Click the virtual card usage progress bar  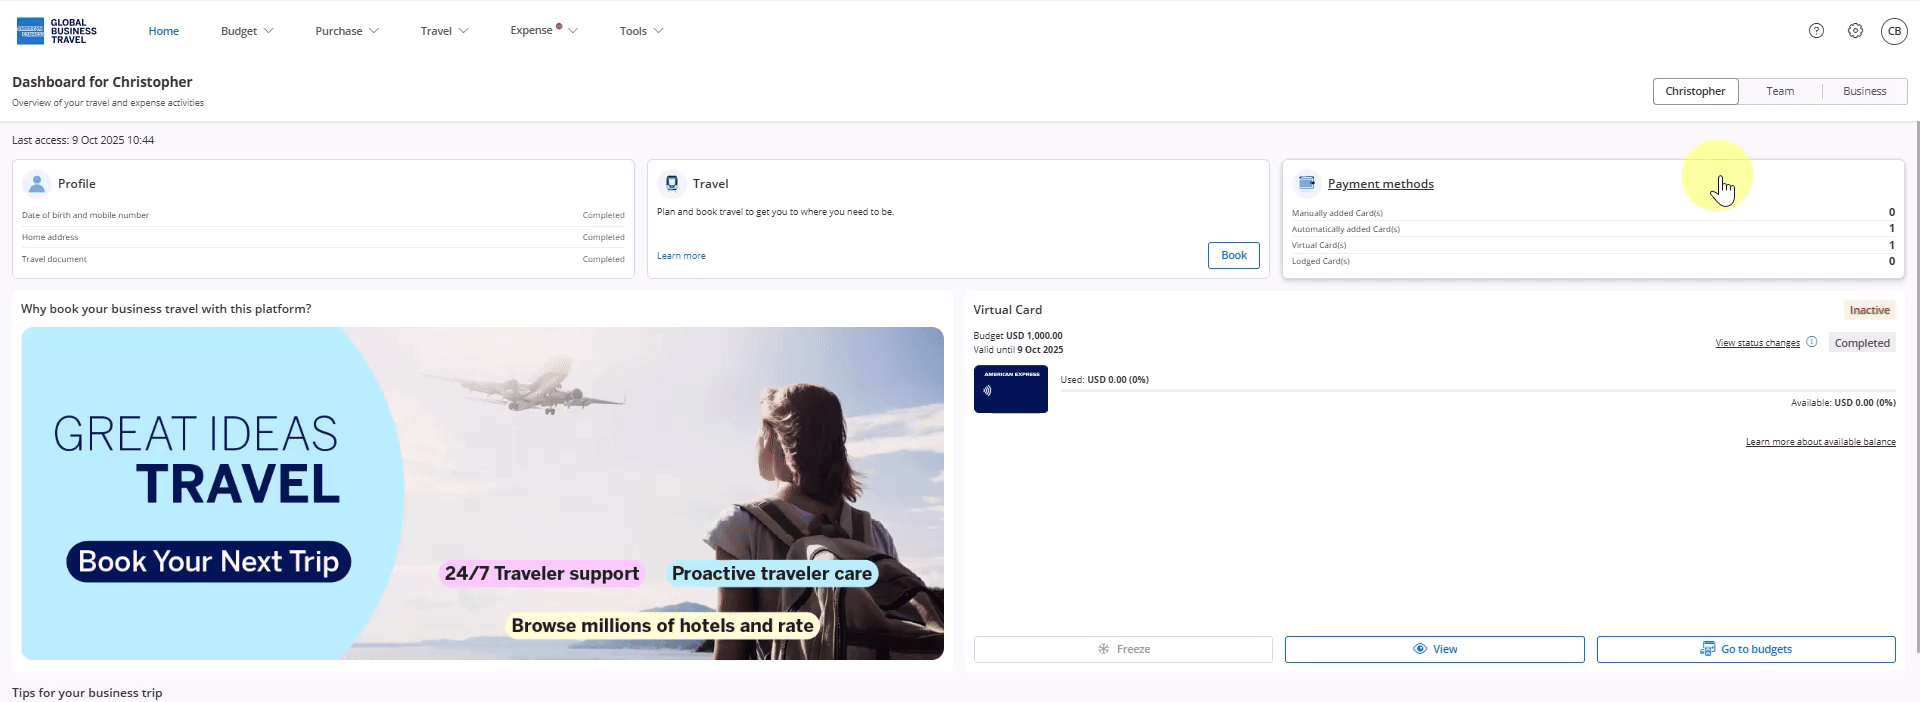1478,391
